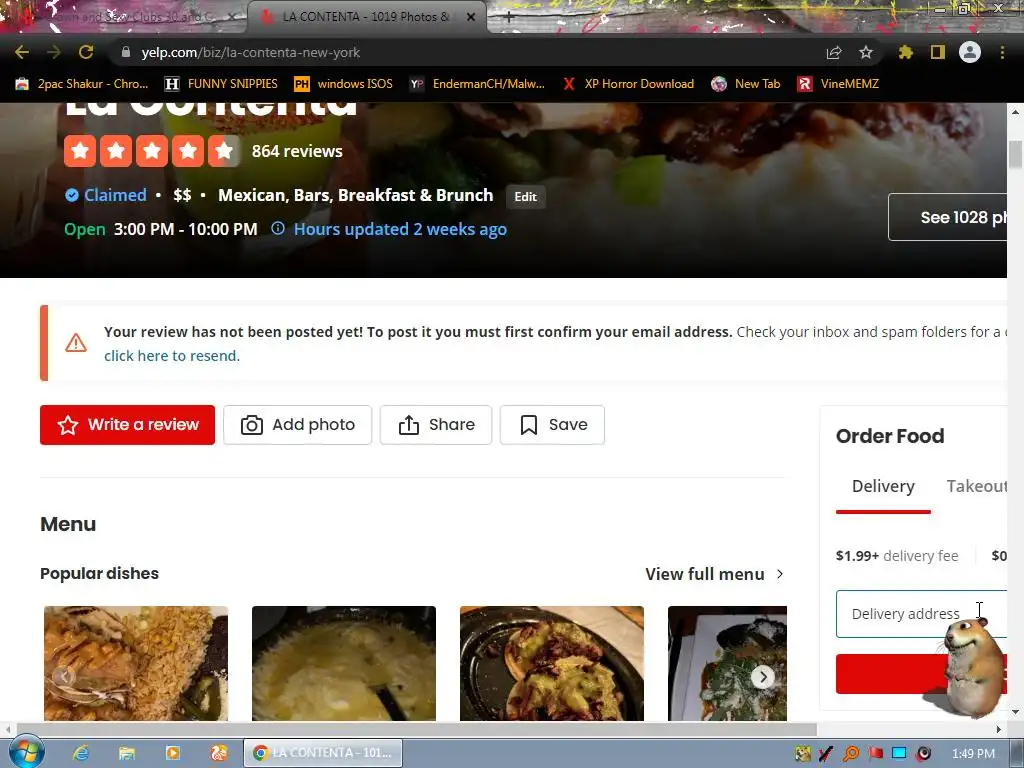
Task: Open the New Tab bookmark
Action: (746, 84)
